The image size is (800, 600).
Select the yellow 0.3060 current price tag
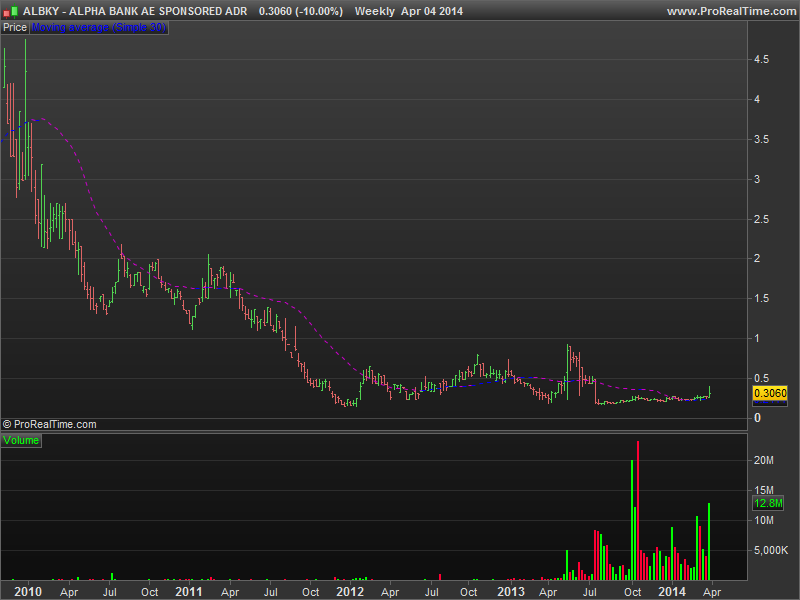click(x=769, y=394)
